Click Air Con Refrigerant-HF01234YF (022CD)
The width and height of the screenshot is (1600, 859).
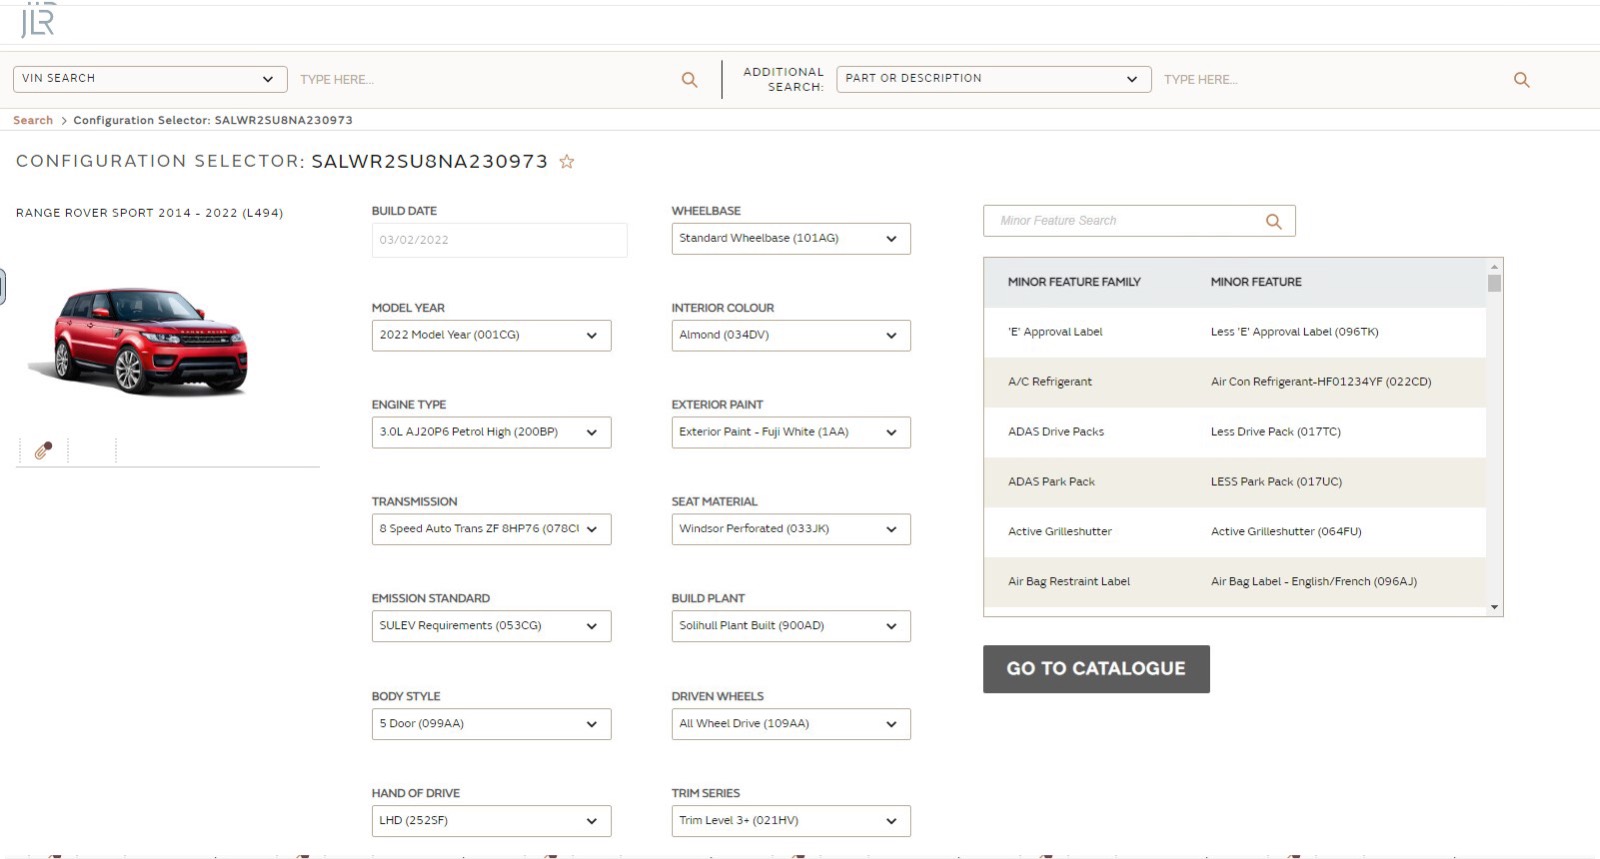pyautogui.click(x=1321, y=382)
